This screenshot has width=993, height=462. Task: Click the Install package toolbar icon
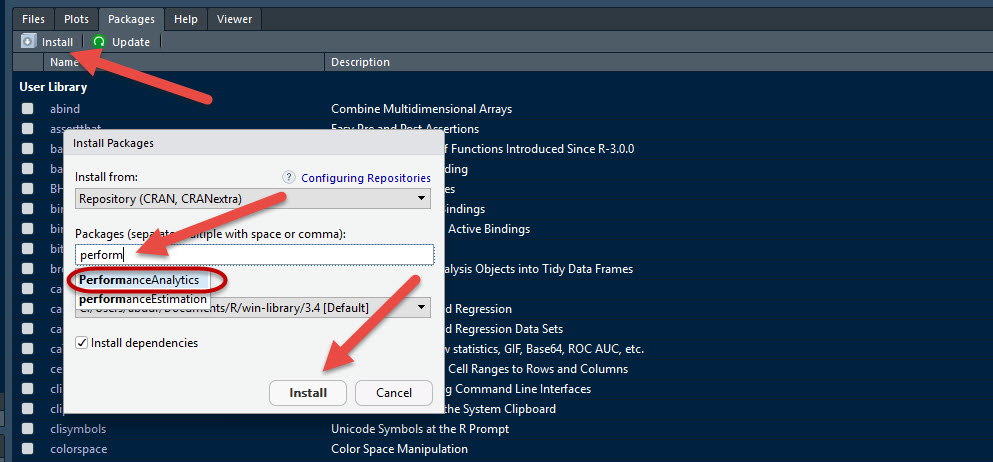(29, 42)
